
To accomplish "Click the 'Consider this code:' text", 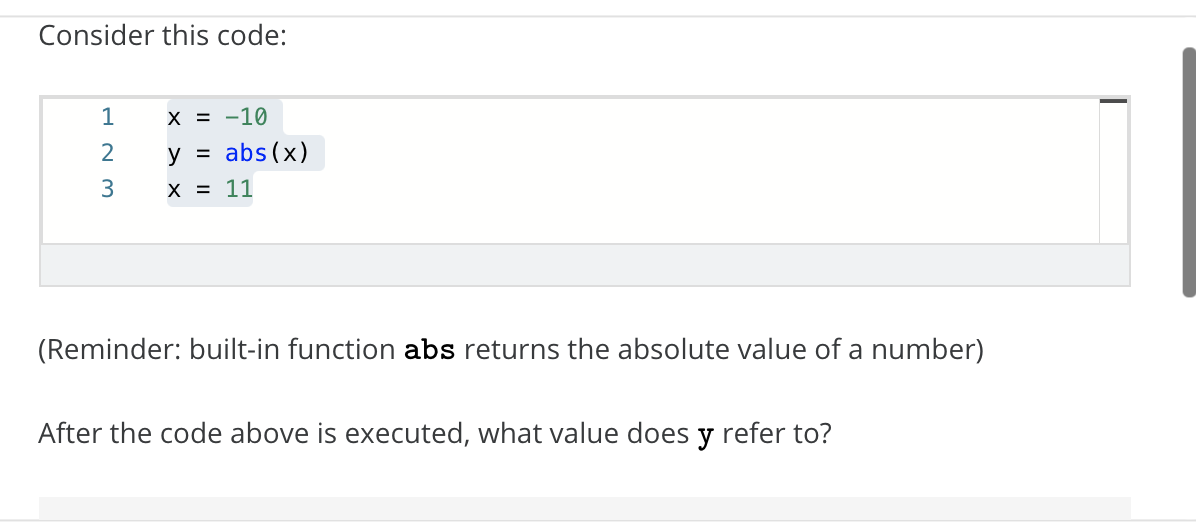I will click(x=162, y=36).
